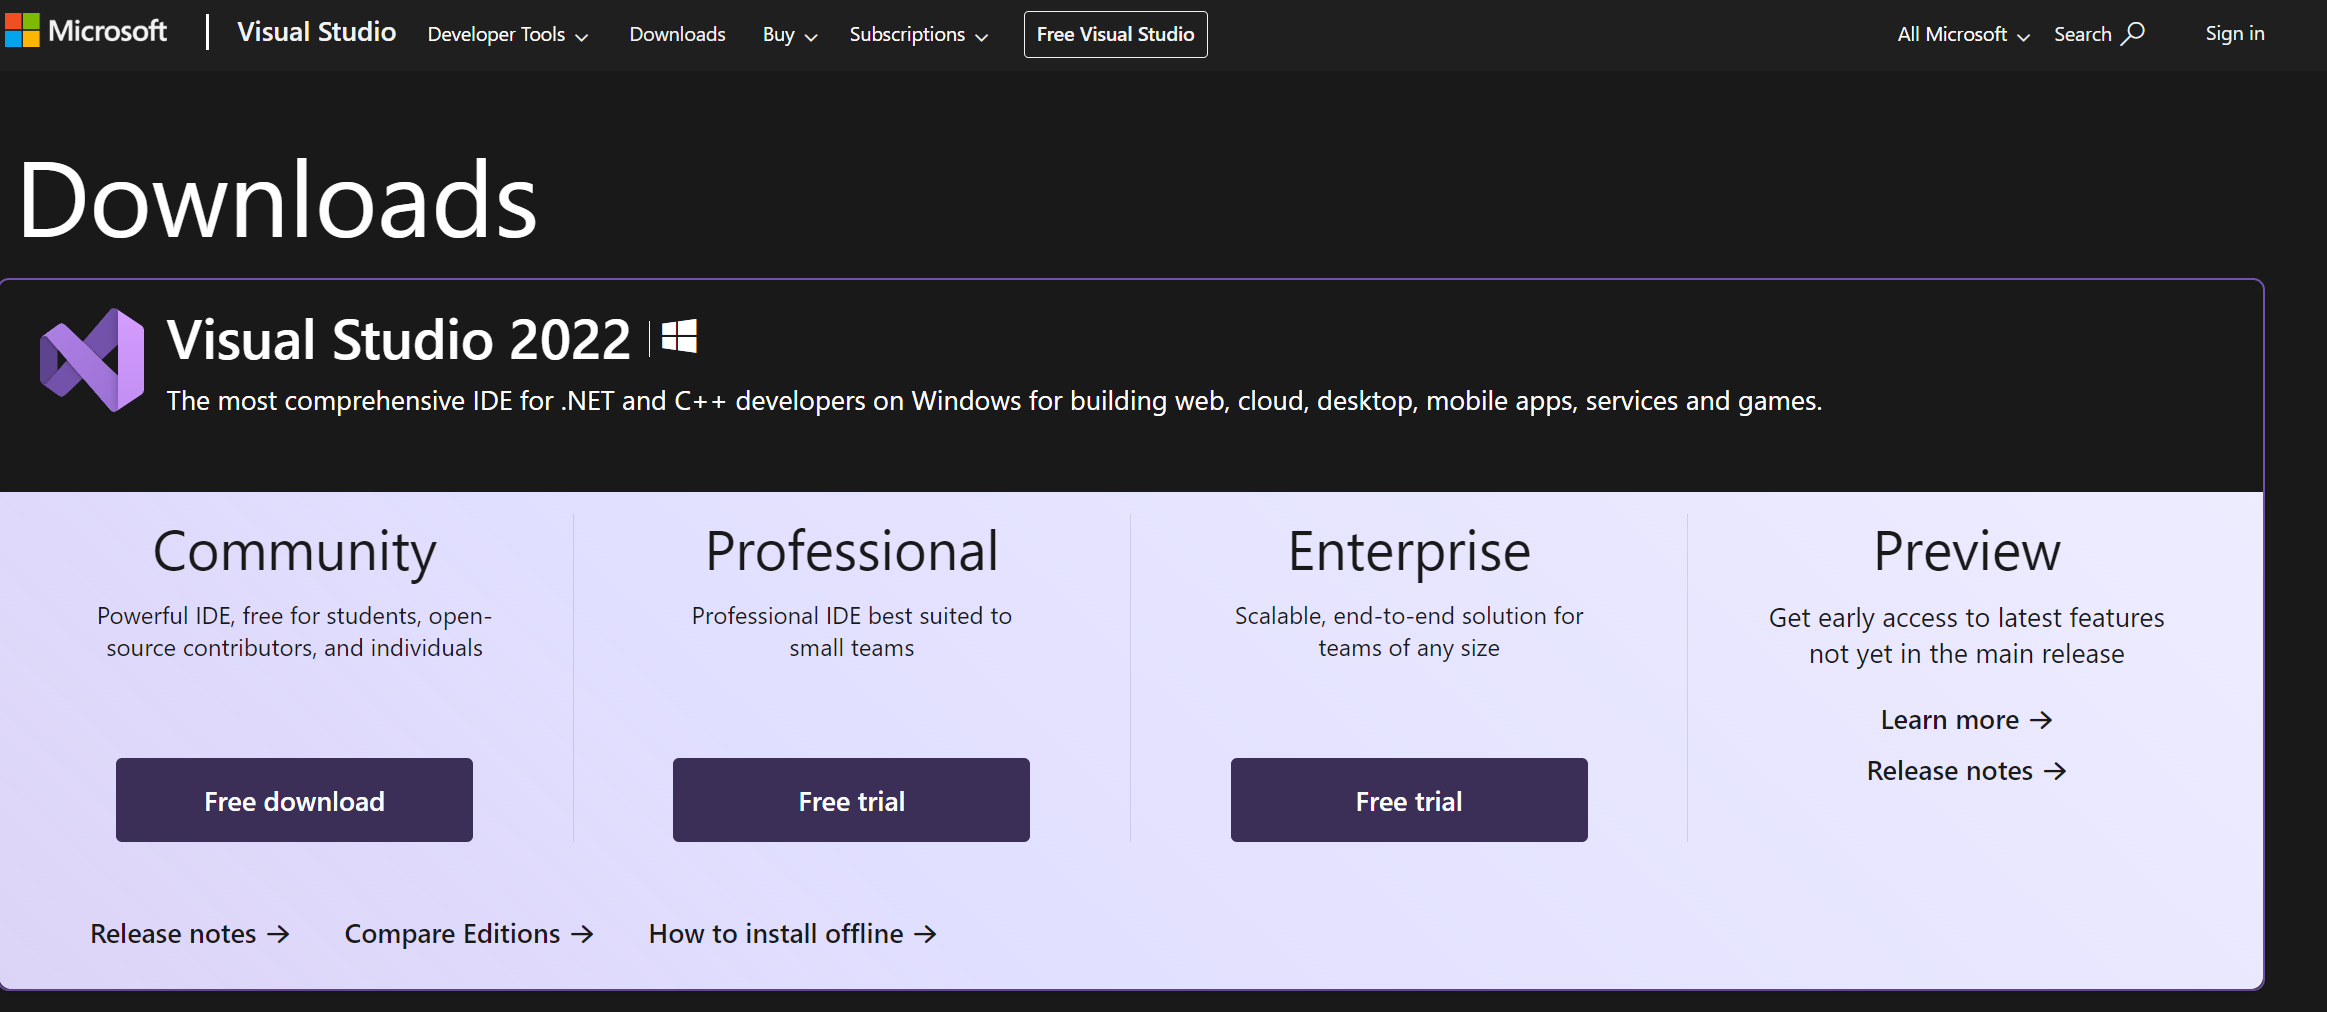Click the Visual Studio 2022 purple logo
This screenshot has height=1012, width=2327.
(92, 360)
